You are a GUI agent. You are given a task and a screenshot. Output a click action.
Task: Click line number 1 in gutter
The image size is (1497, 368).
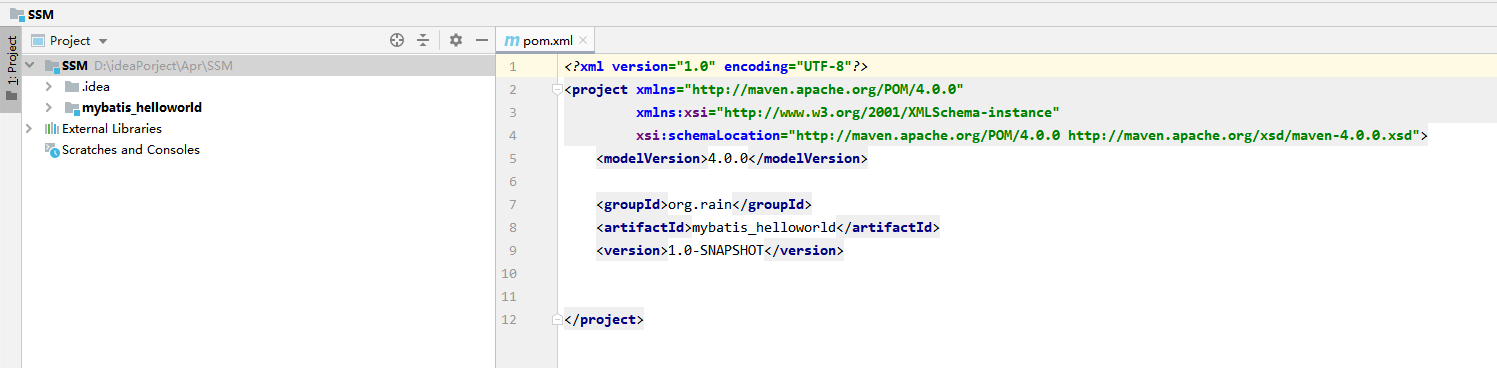512,66
